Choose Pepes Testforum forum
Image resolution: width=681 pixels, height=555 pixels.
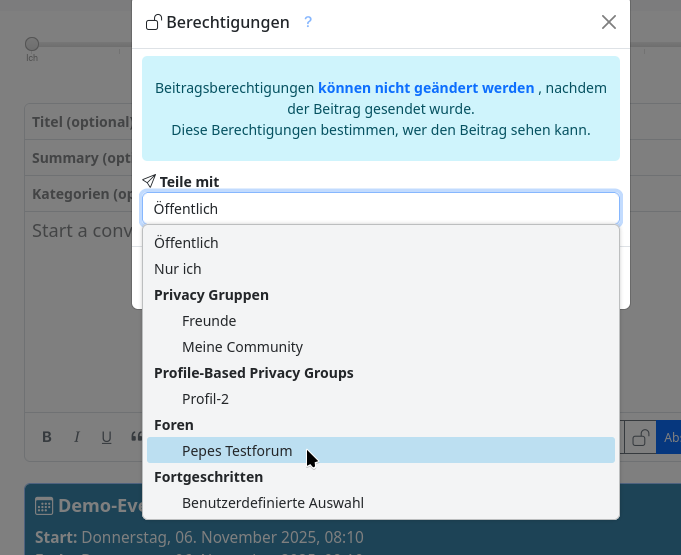(237, 451)
